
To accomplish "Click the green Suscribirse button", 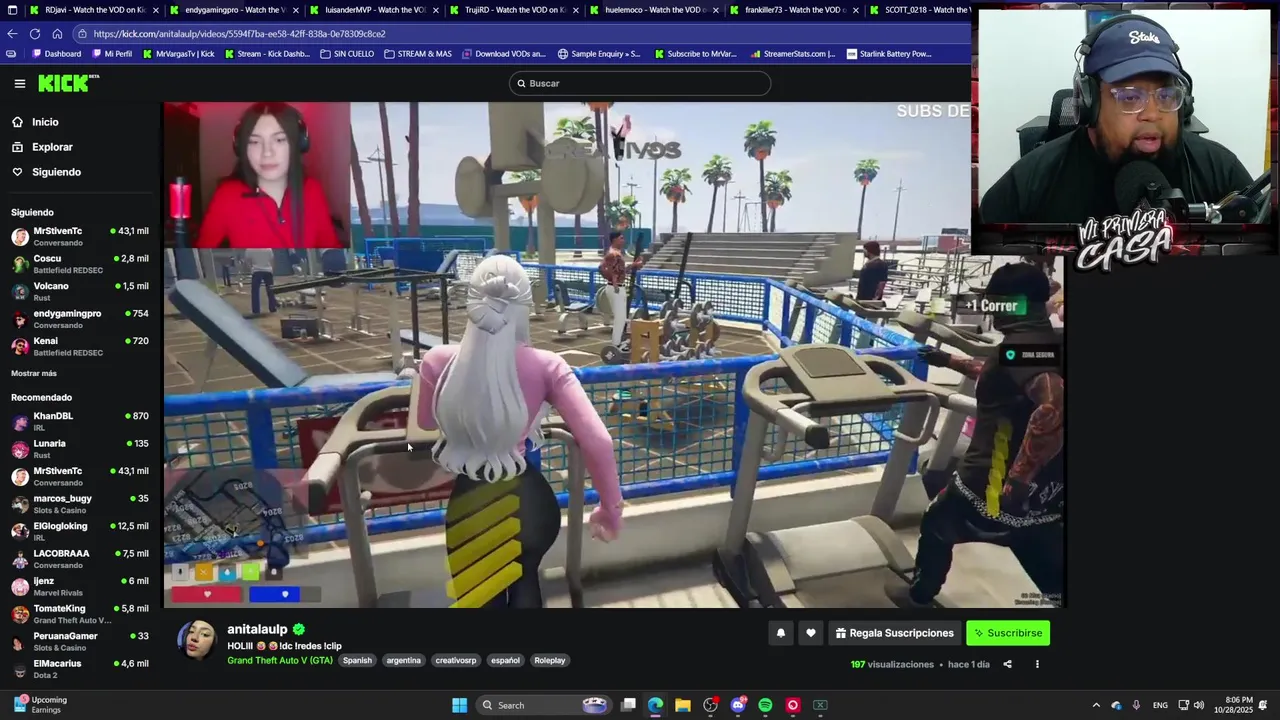I will [1008, 633].
